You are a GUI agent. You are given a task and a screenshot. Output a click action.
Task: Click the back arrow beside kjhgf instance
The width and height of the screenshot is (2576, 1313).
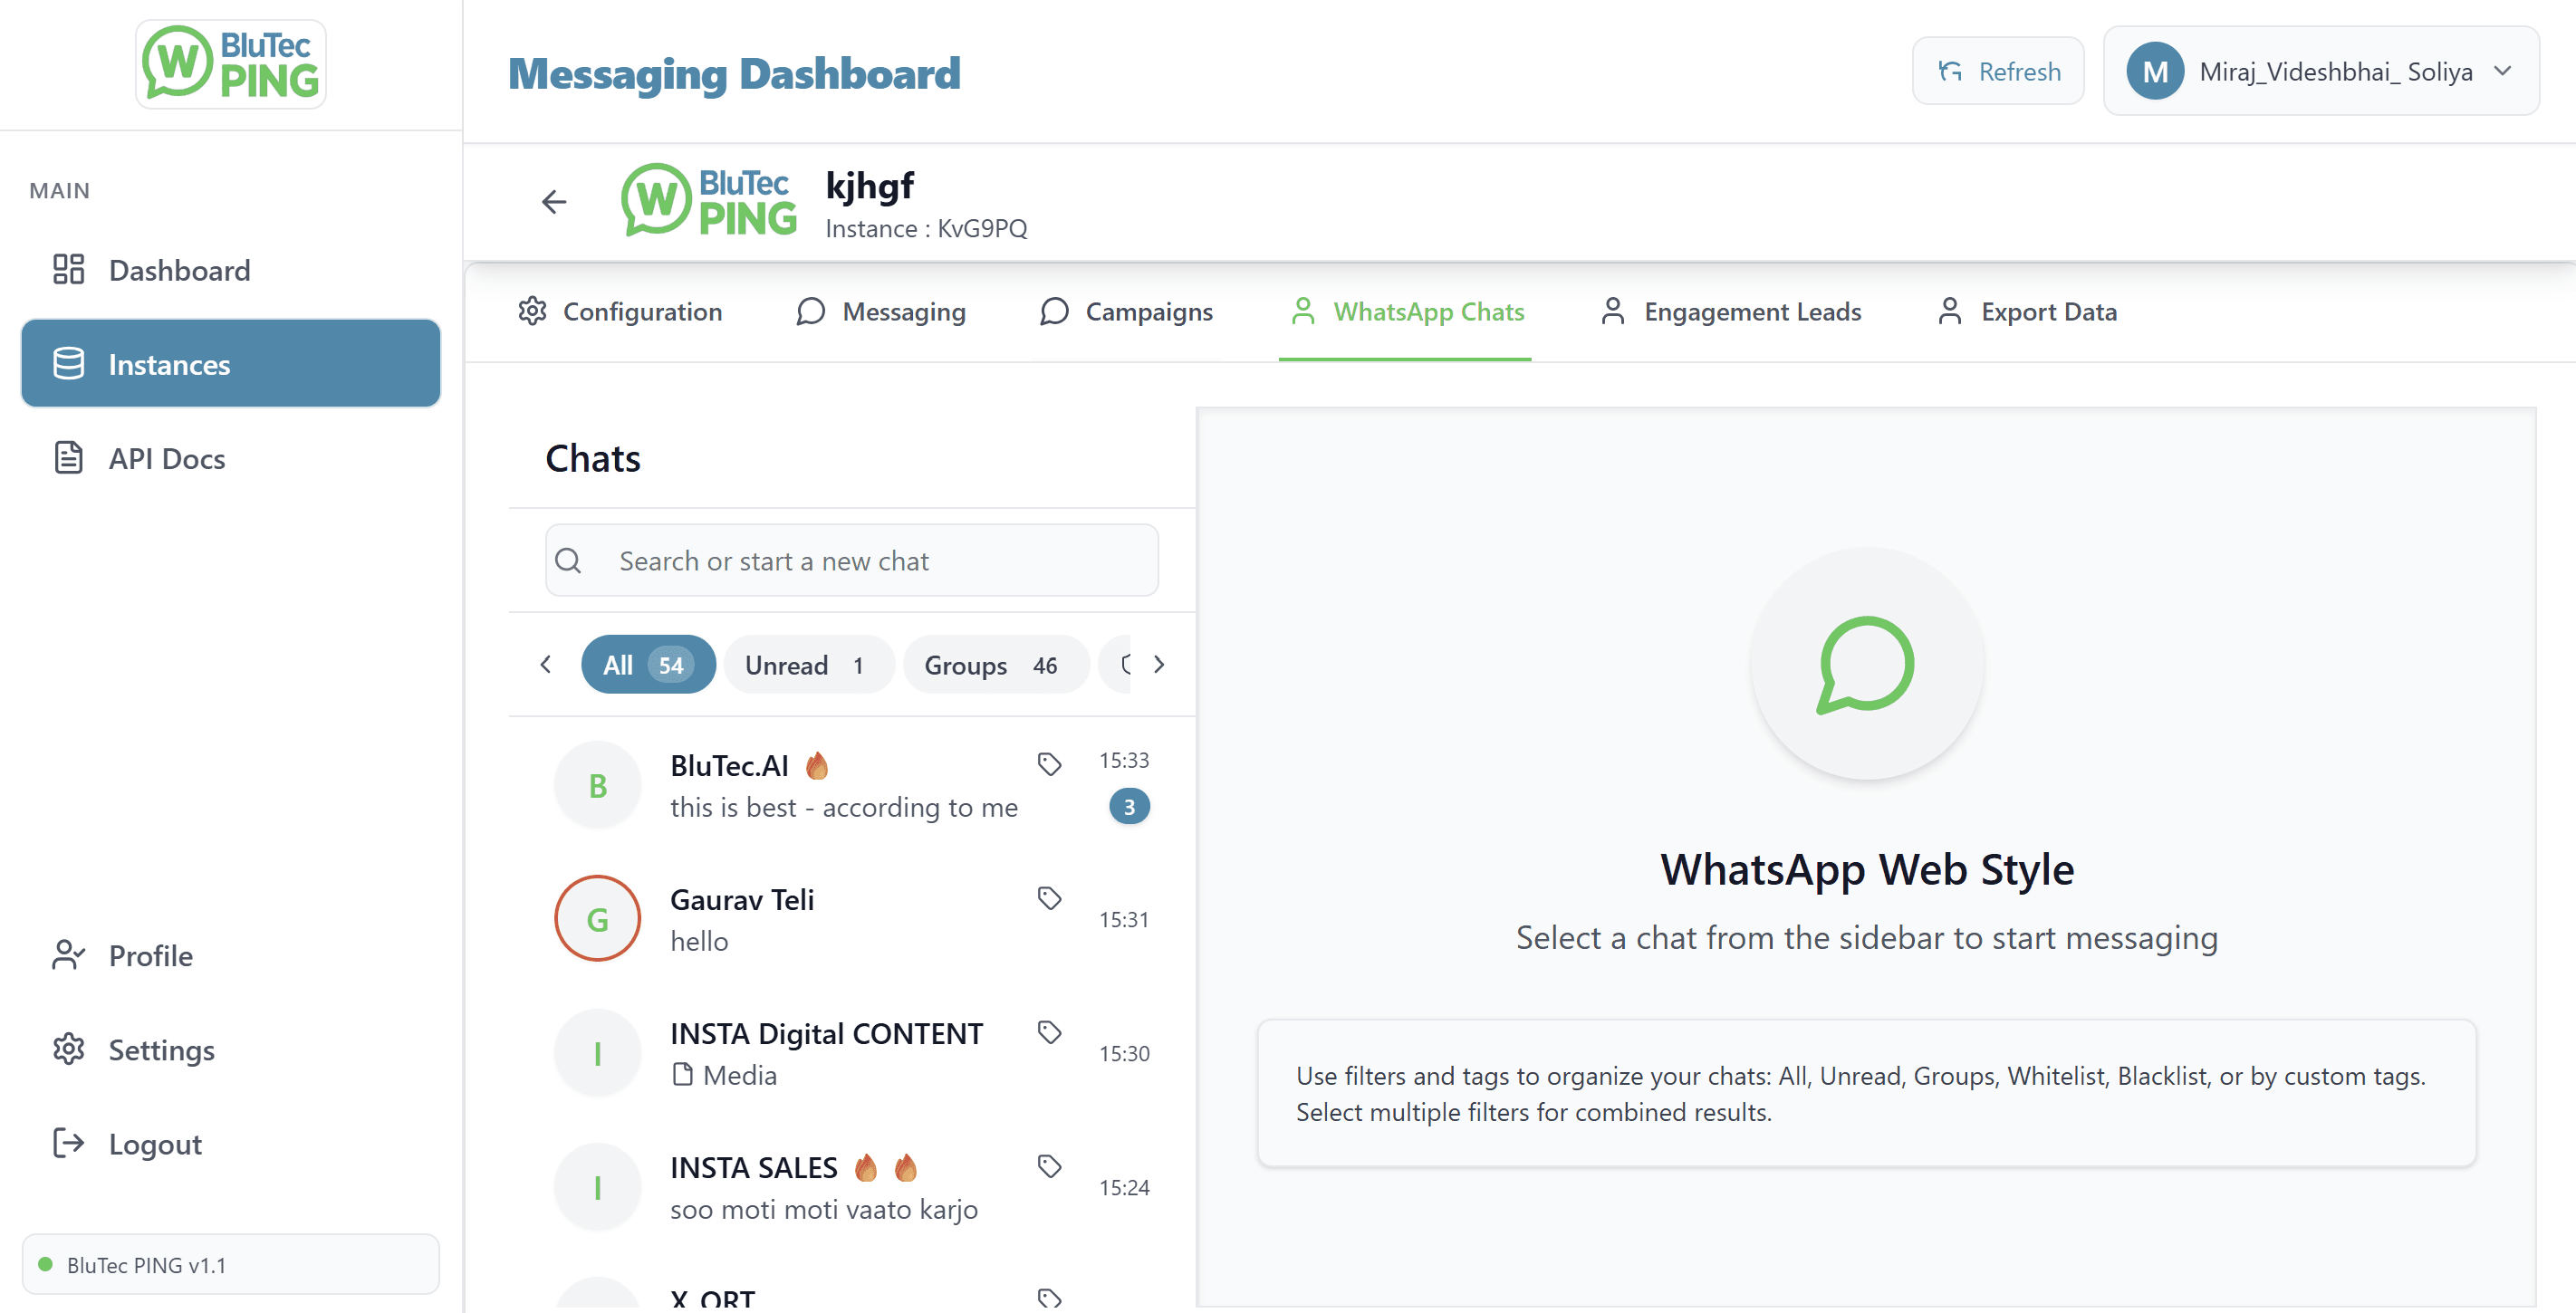click(553, 202)
